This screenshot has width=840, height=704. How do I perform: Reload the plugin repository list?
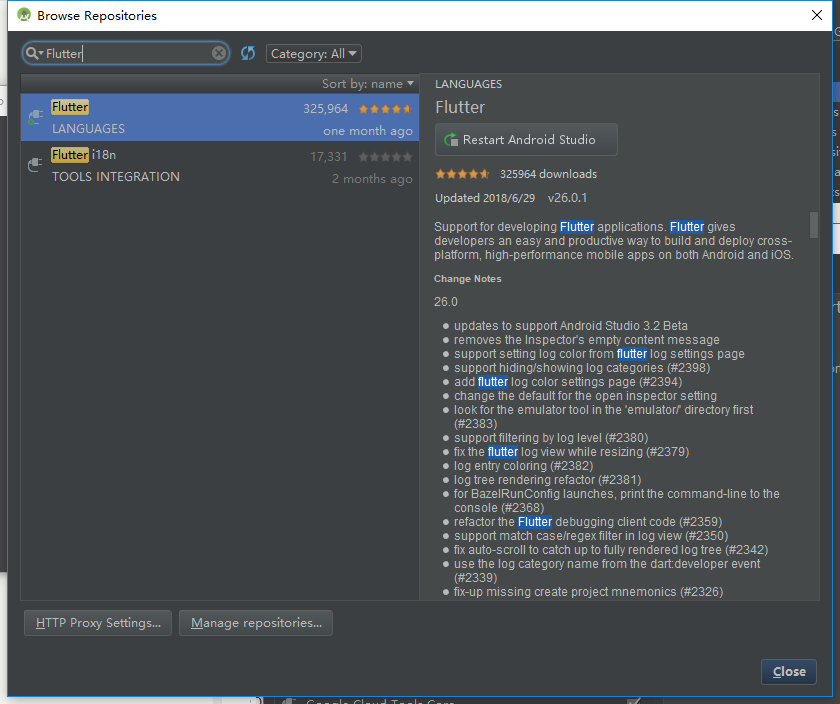(x=248, y=53)
